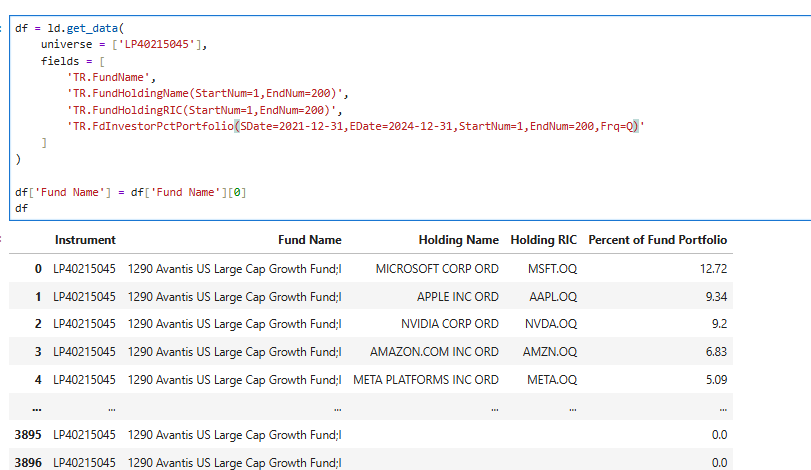This screenshot has height=470, width=811.
Task: Place cursor on TR.FundHoldingName code line
Action: tap(207, 94)
